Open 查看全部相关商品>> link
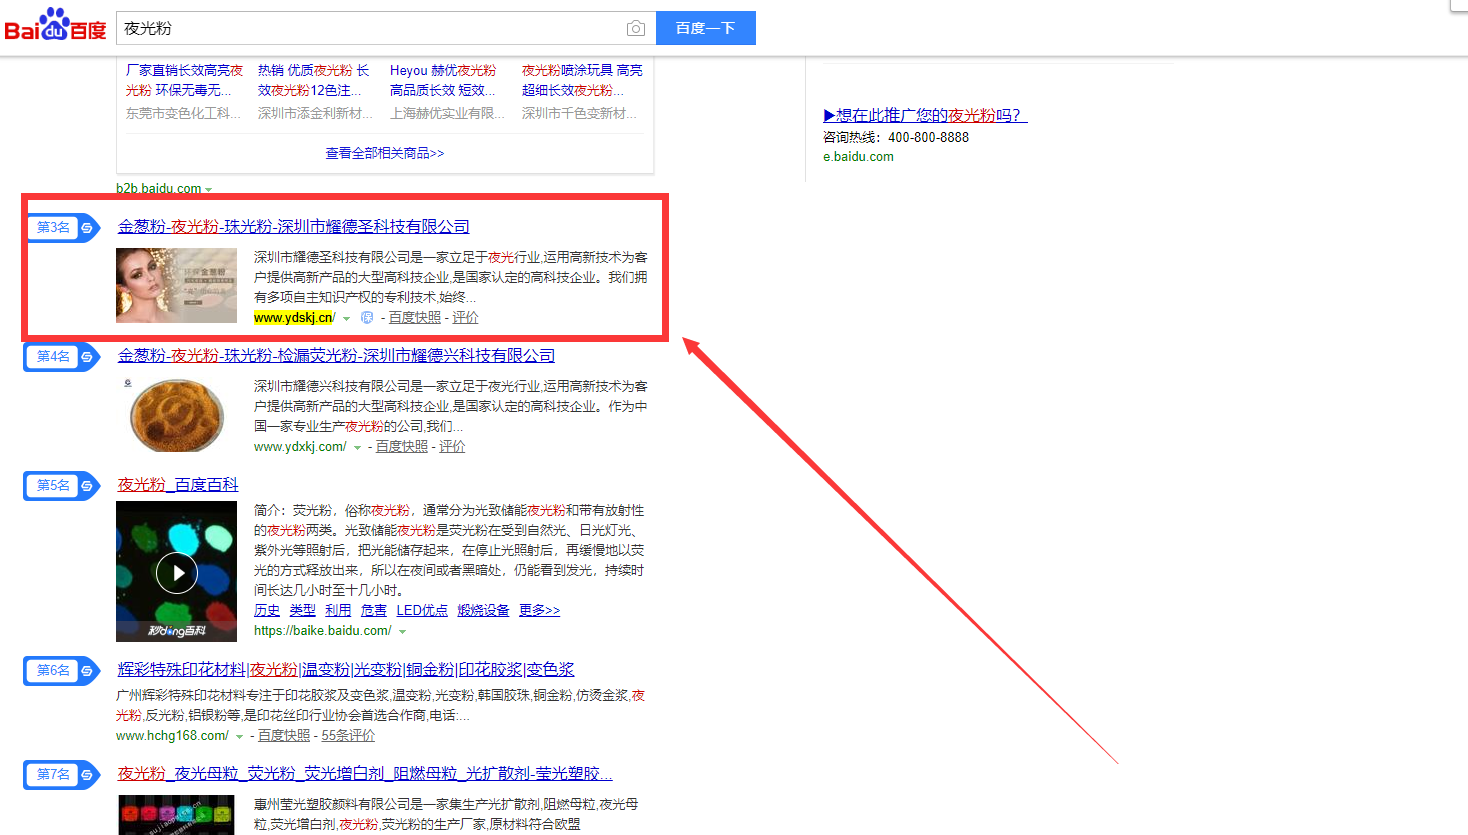The image size is (1468, 835). click(385, 153)
